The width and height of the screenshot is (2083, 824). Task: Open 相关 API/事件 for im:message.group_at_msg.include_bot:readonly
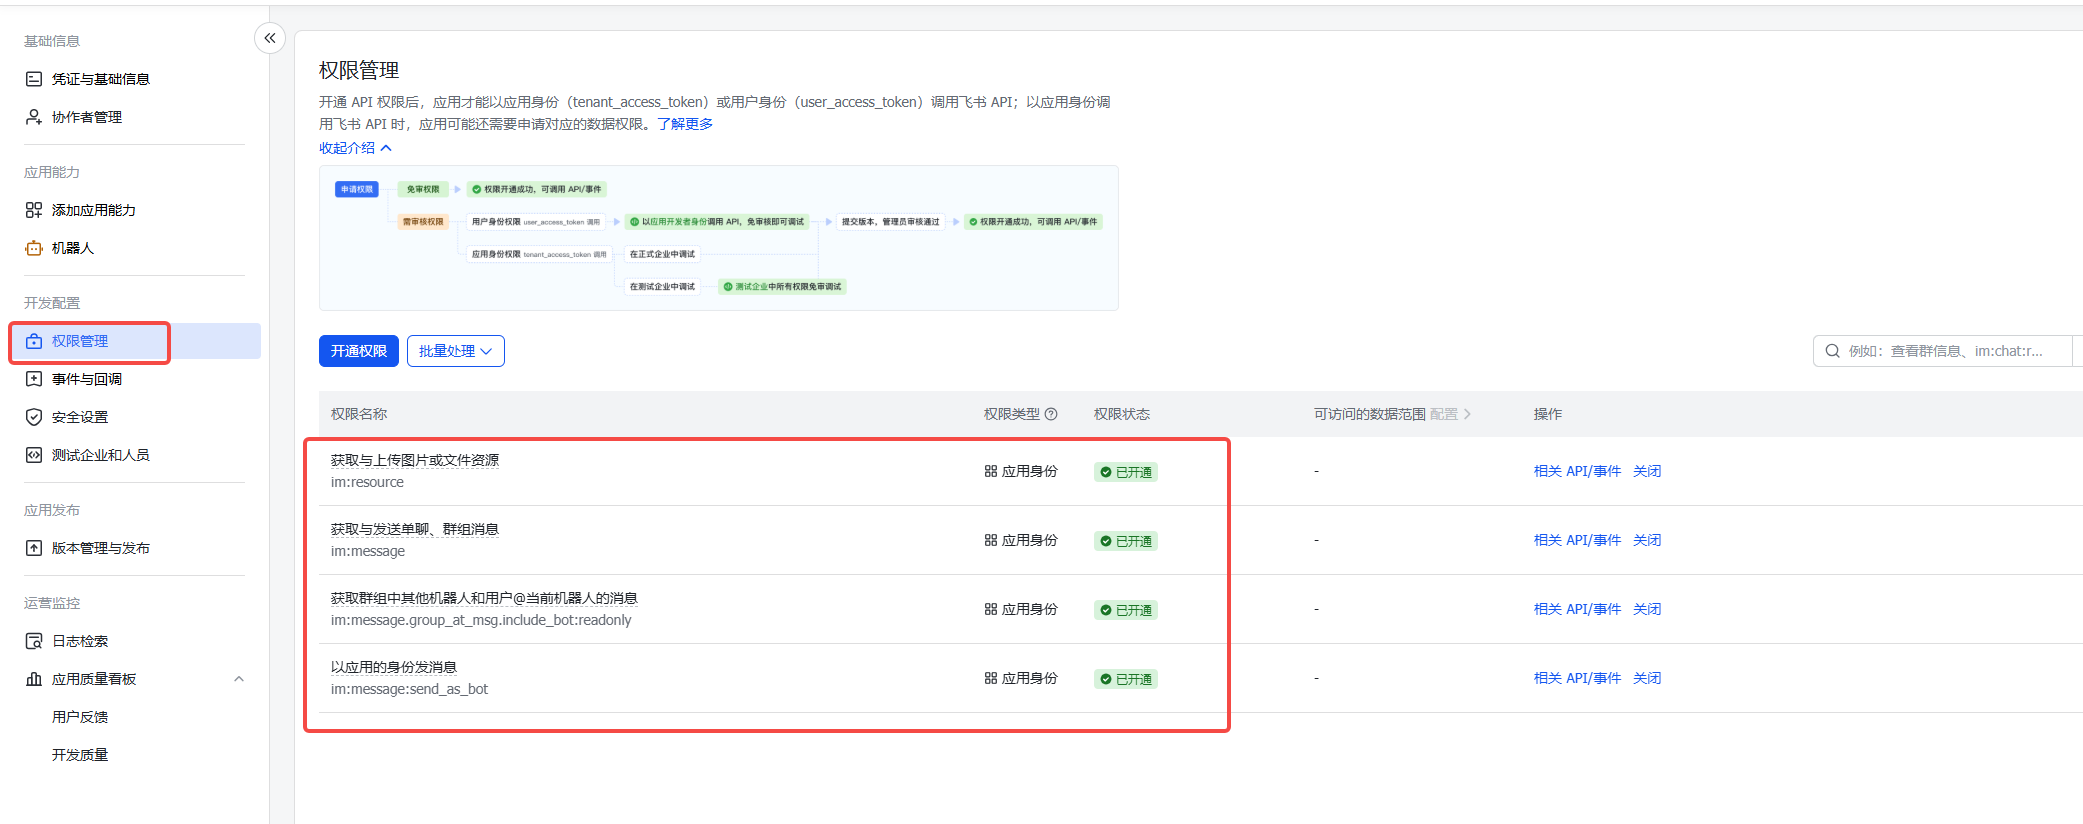tap(1577, 609)
